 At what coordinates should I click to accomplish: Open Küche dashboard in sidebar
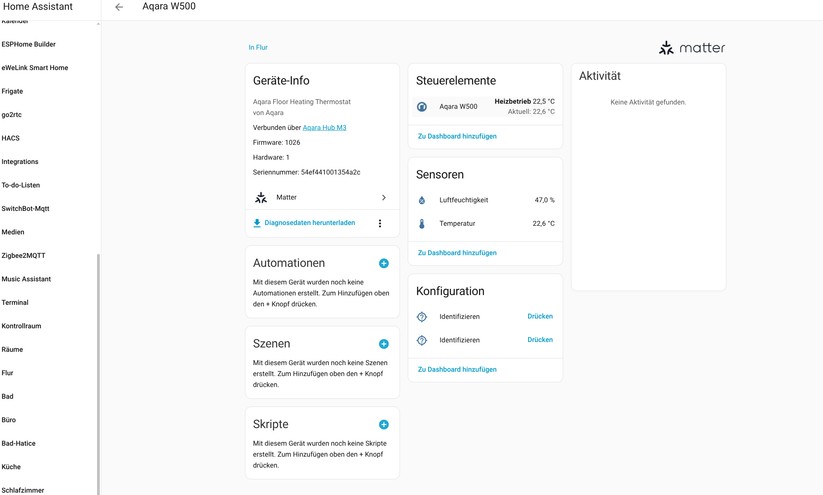(x=11, y=467)
